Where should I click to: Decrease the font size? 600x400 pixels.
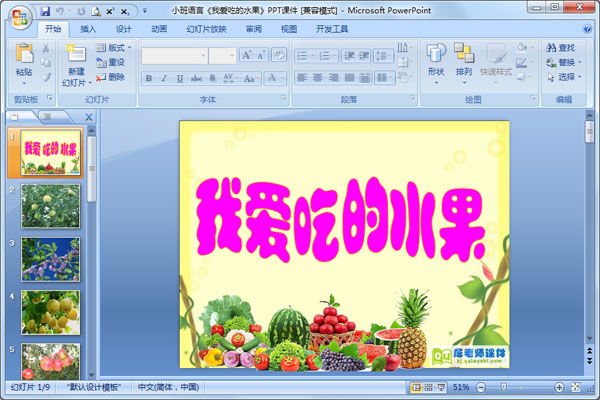[x=261, y=56]
